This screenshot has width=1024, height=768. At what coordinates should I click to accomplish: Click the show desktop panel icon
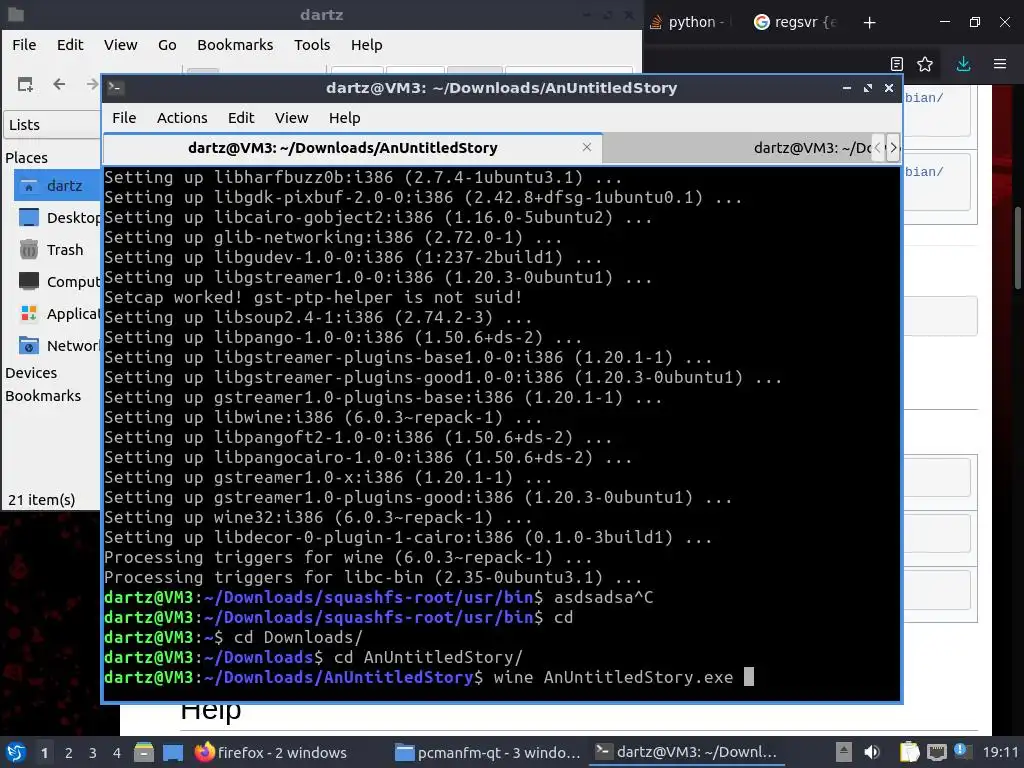[172, 752]
